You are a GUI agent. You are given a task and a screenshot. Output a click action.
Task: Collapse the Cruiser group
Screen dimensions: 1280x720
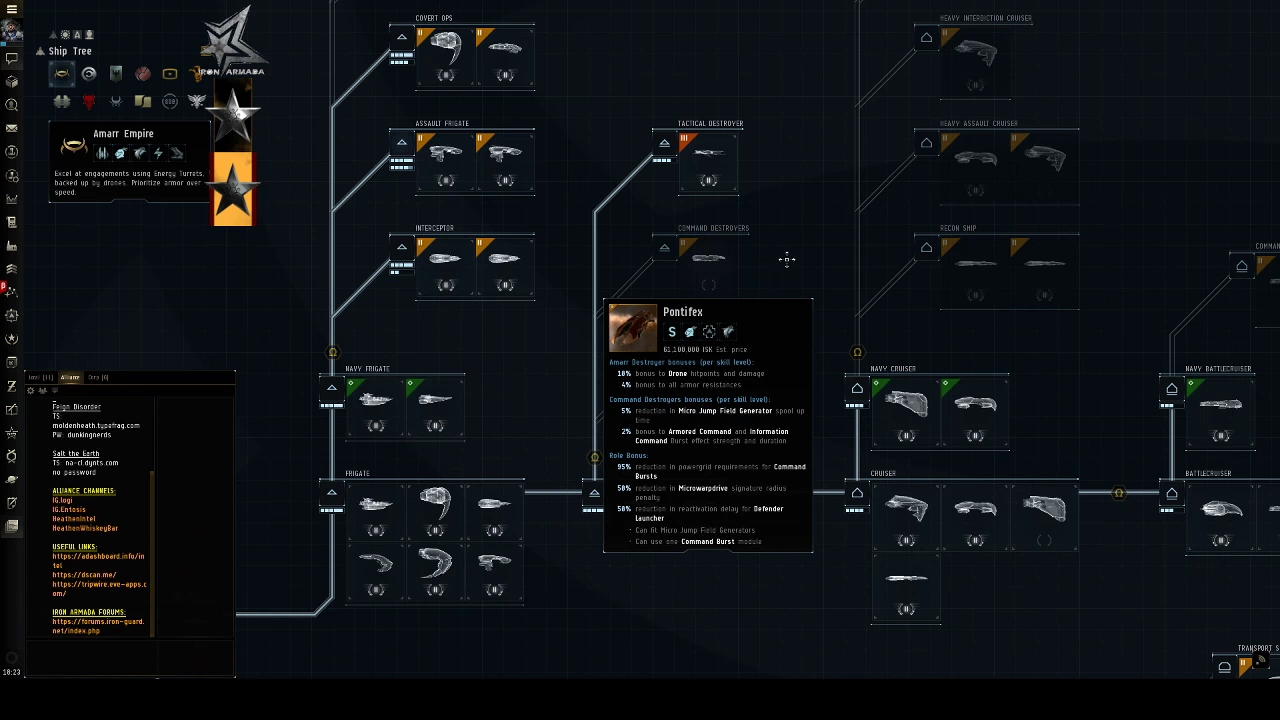coord(857,493)
